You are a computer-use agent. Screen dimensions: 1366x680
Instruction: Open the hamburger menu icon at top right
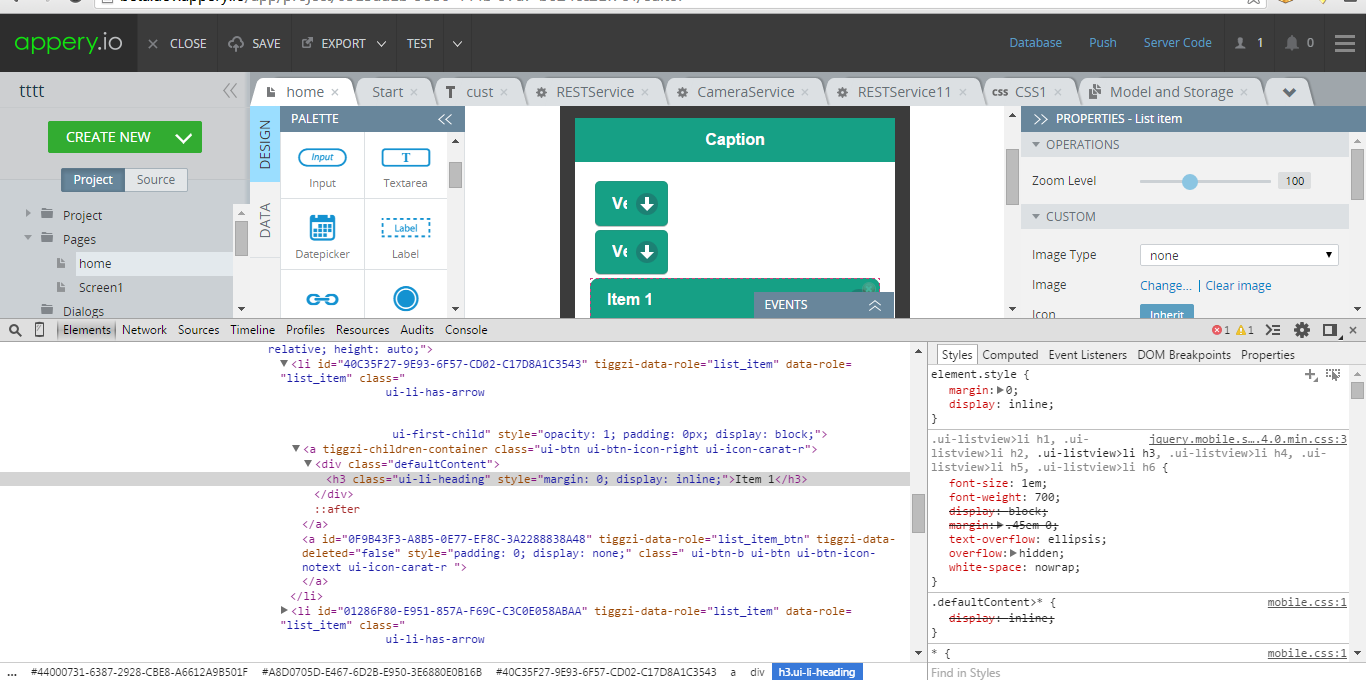(1345, 43)
